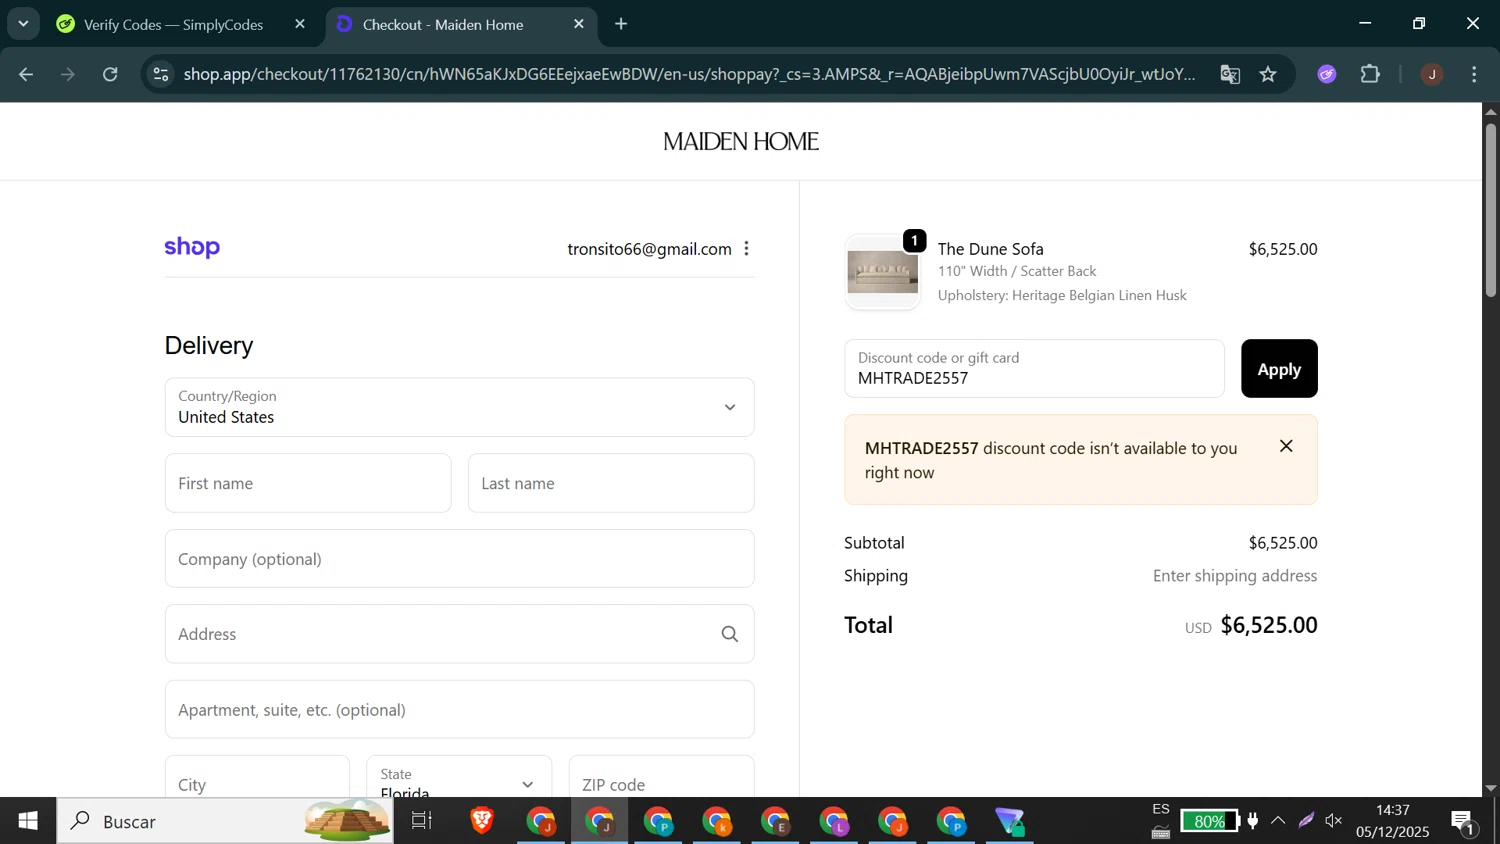Open Task View on taskbar
The width and height of the screenshot is (1500, 844).
coord(422,821)
